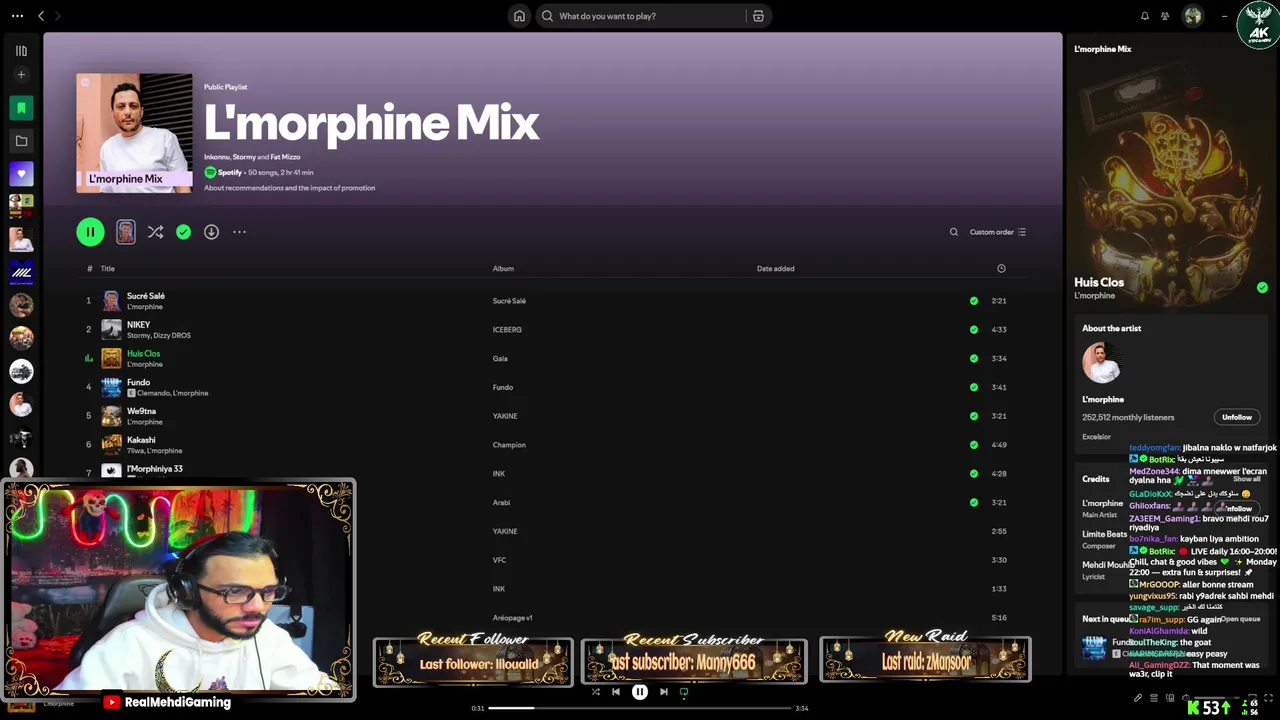1280x720 pixels.
Task: Open the three-dot app menu at top left
Action: click(x=17, y=16)
